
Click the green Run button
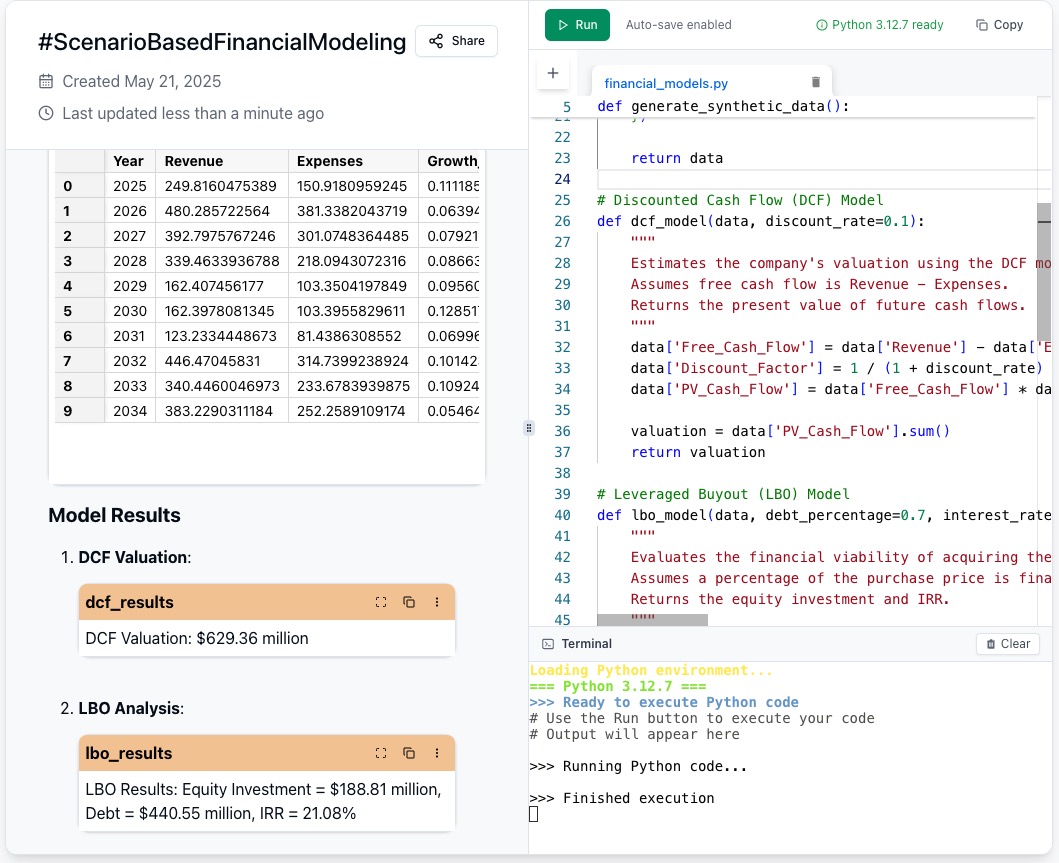(577, 25)
